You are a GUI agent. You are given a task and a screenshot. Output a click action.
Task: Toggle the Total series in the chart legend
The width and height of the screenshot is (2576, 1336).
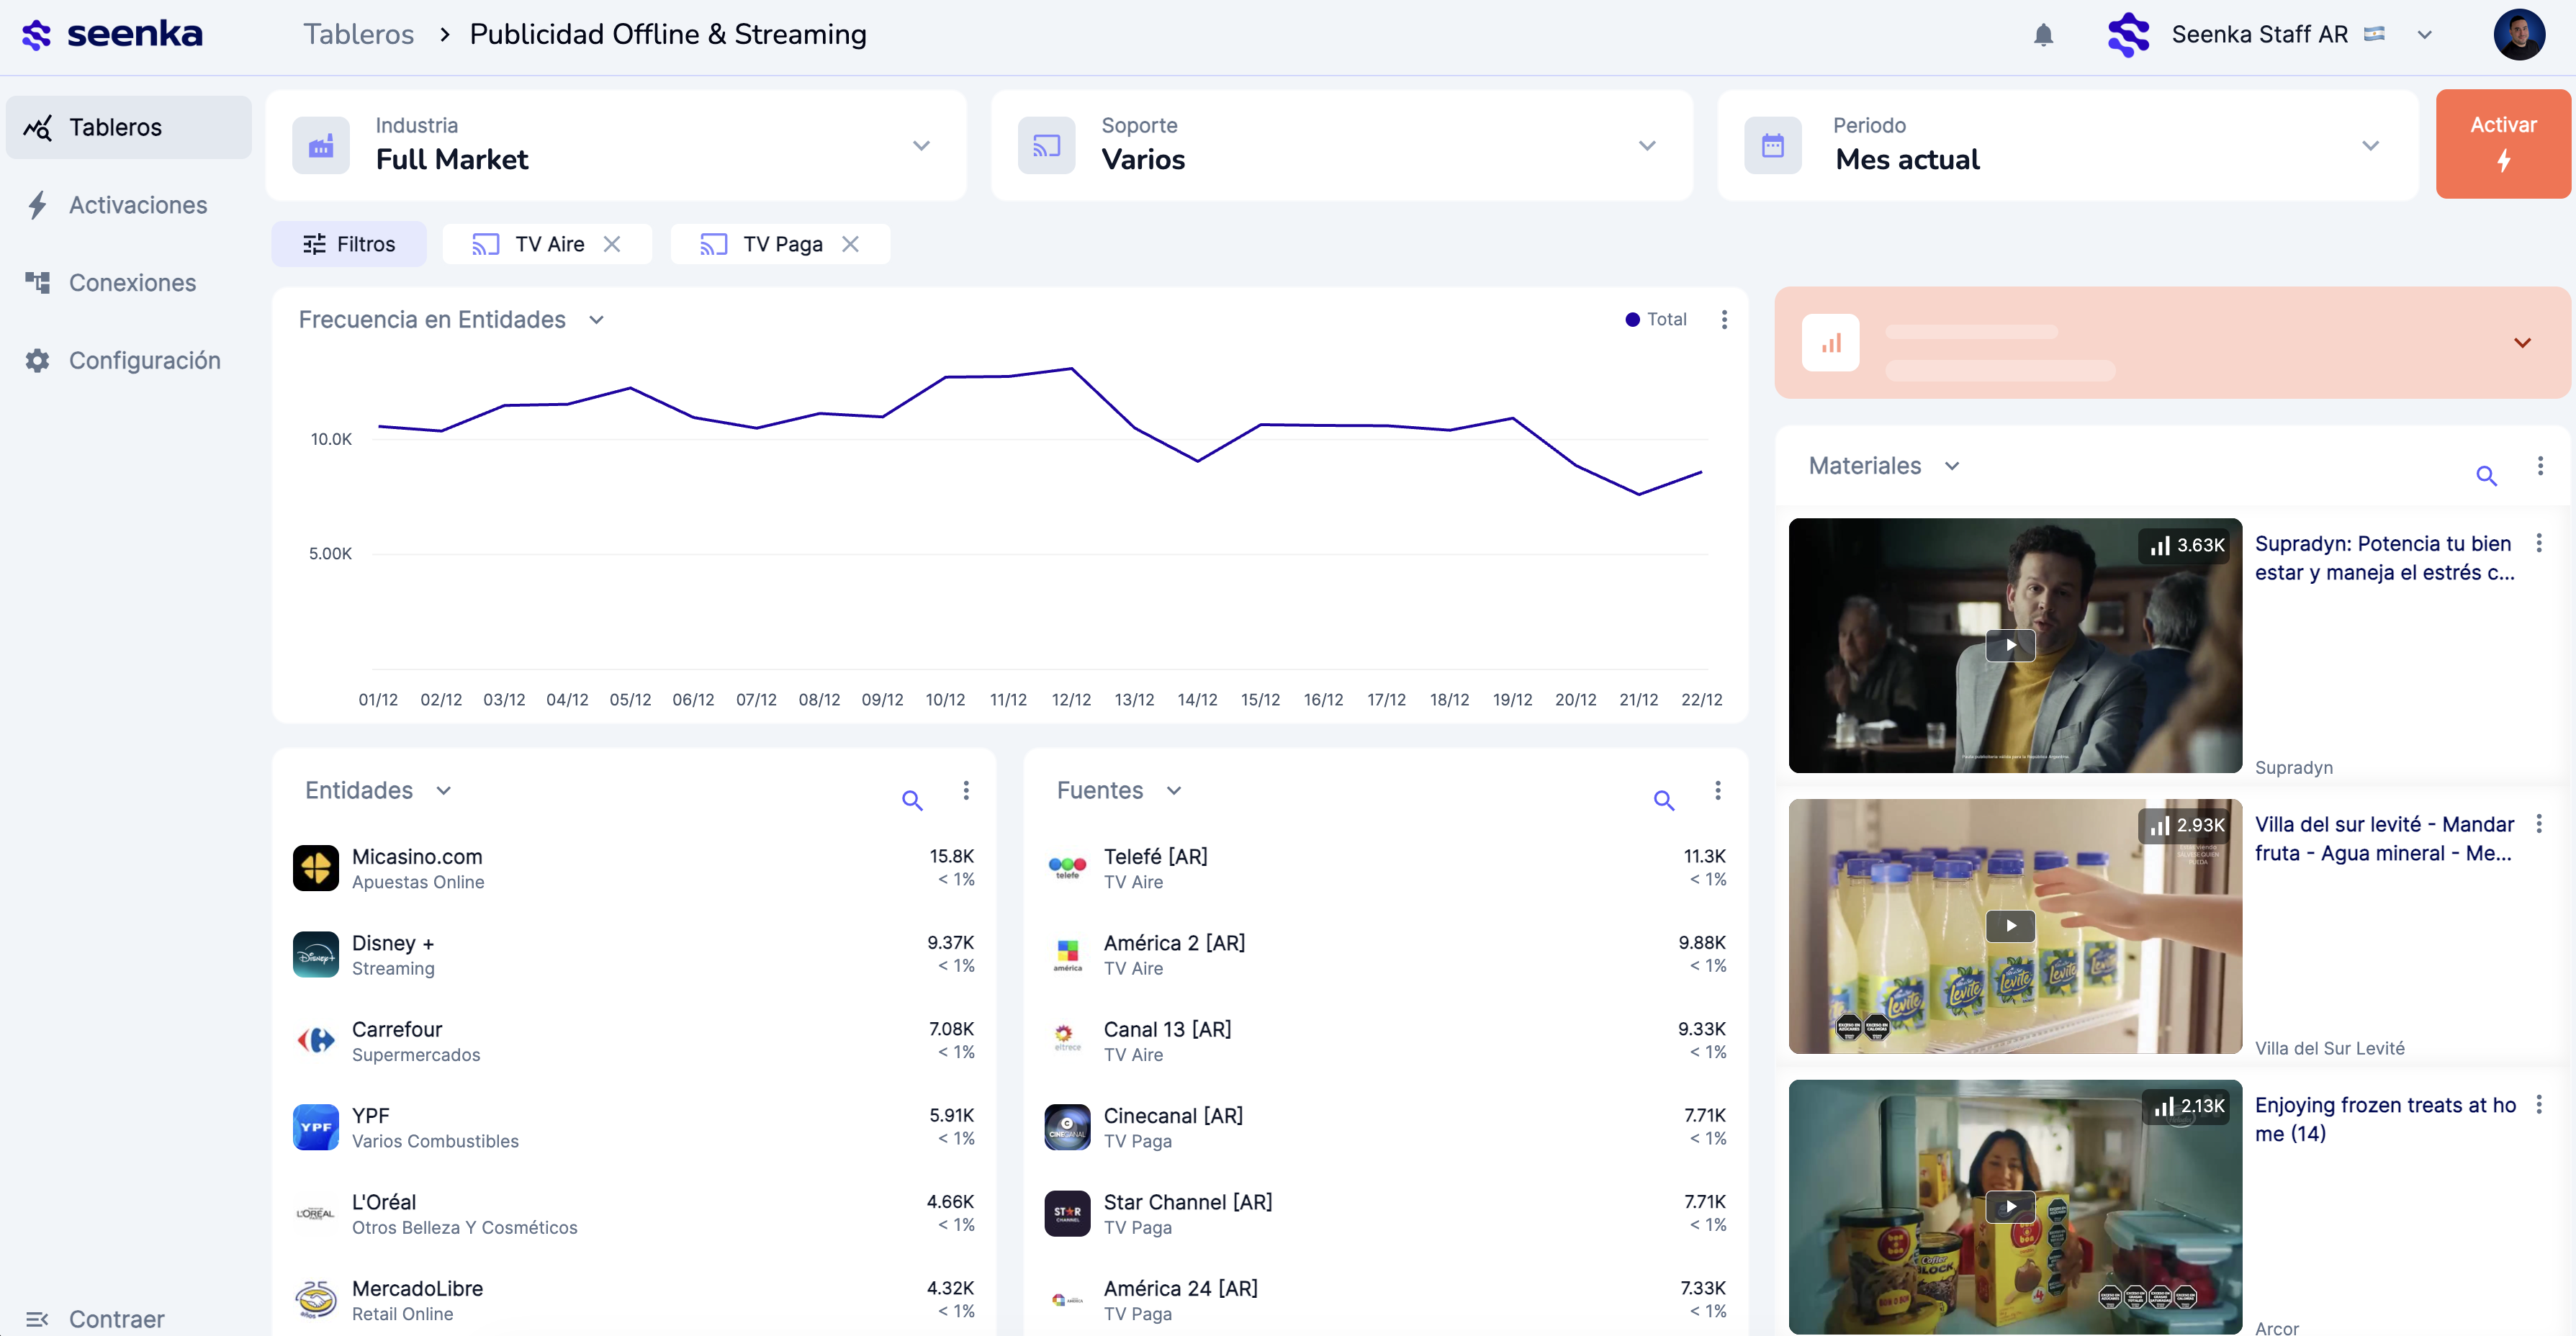point(1655,319)
